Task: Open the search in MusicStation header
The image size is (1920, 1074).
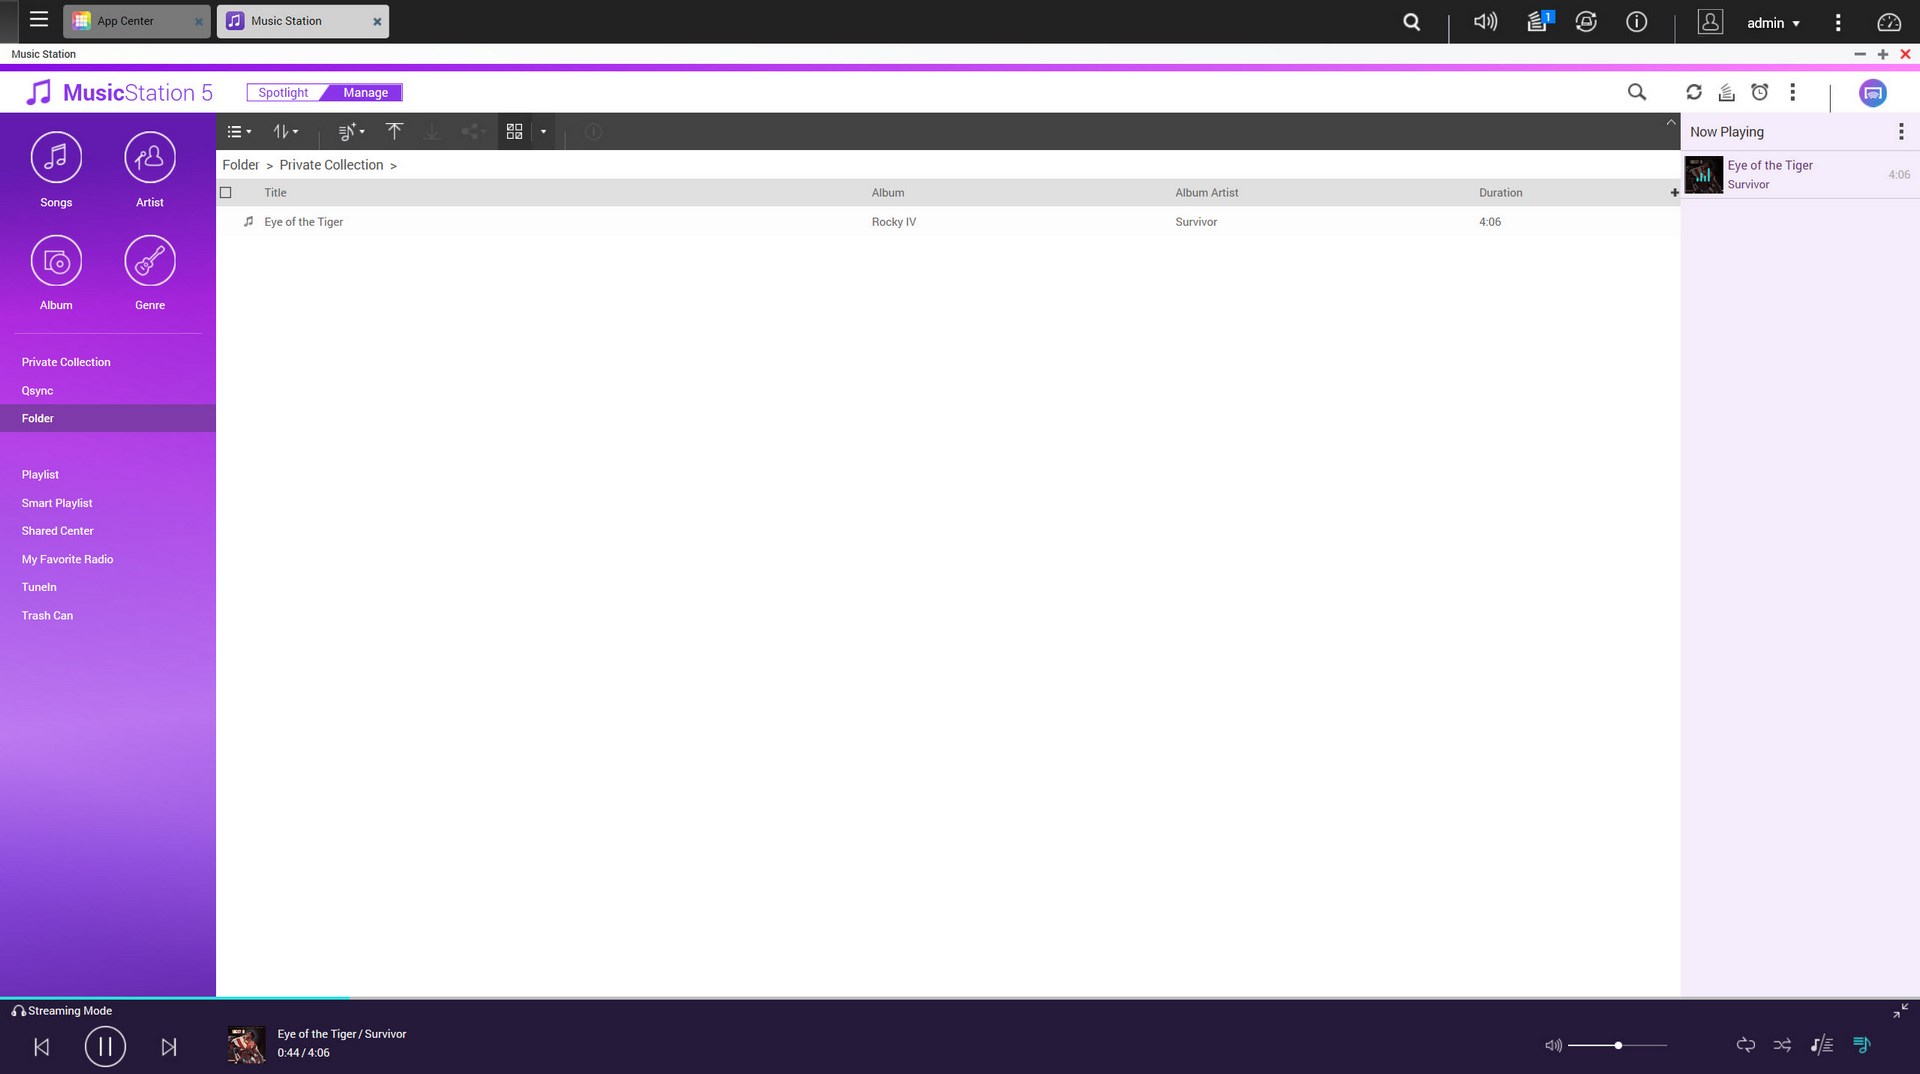Action: point(1637,92)
